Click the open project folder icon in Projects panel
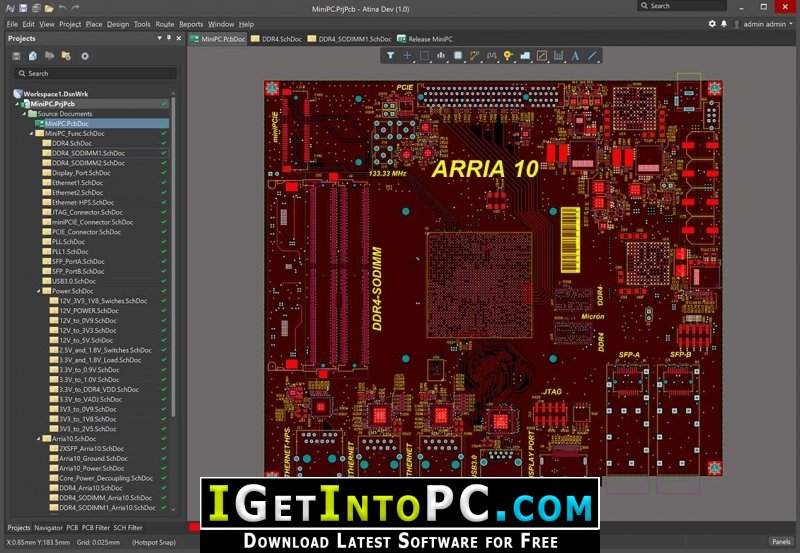 click(x=66, y=56)
